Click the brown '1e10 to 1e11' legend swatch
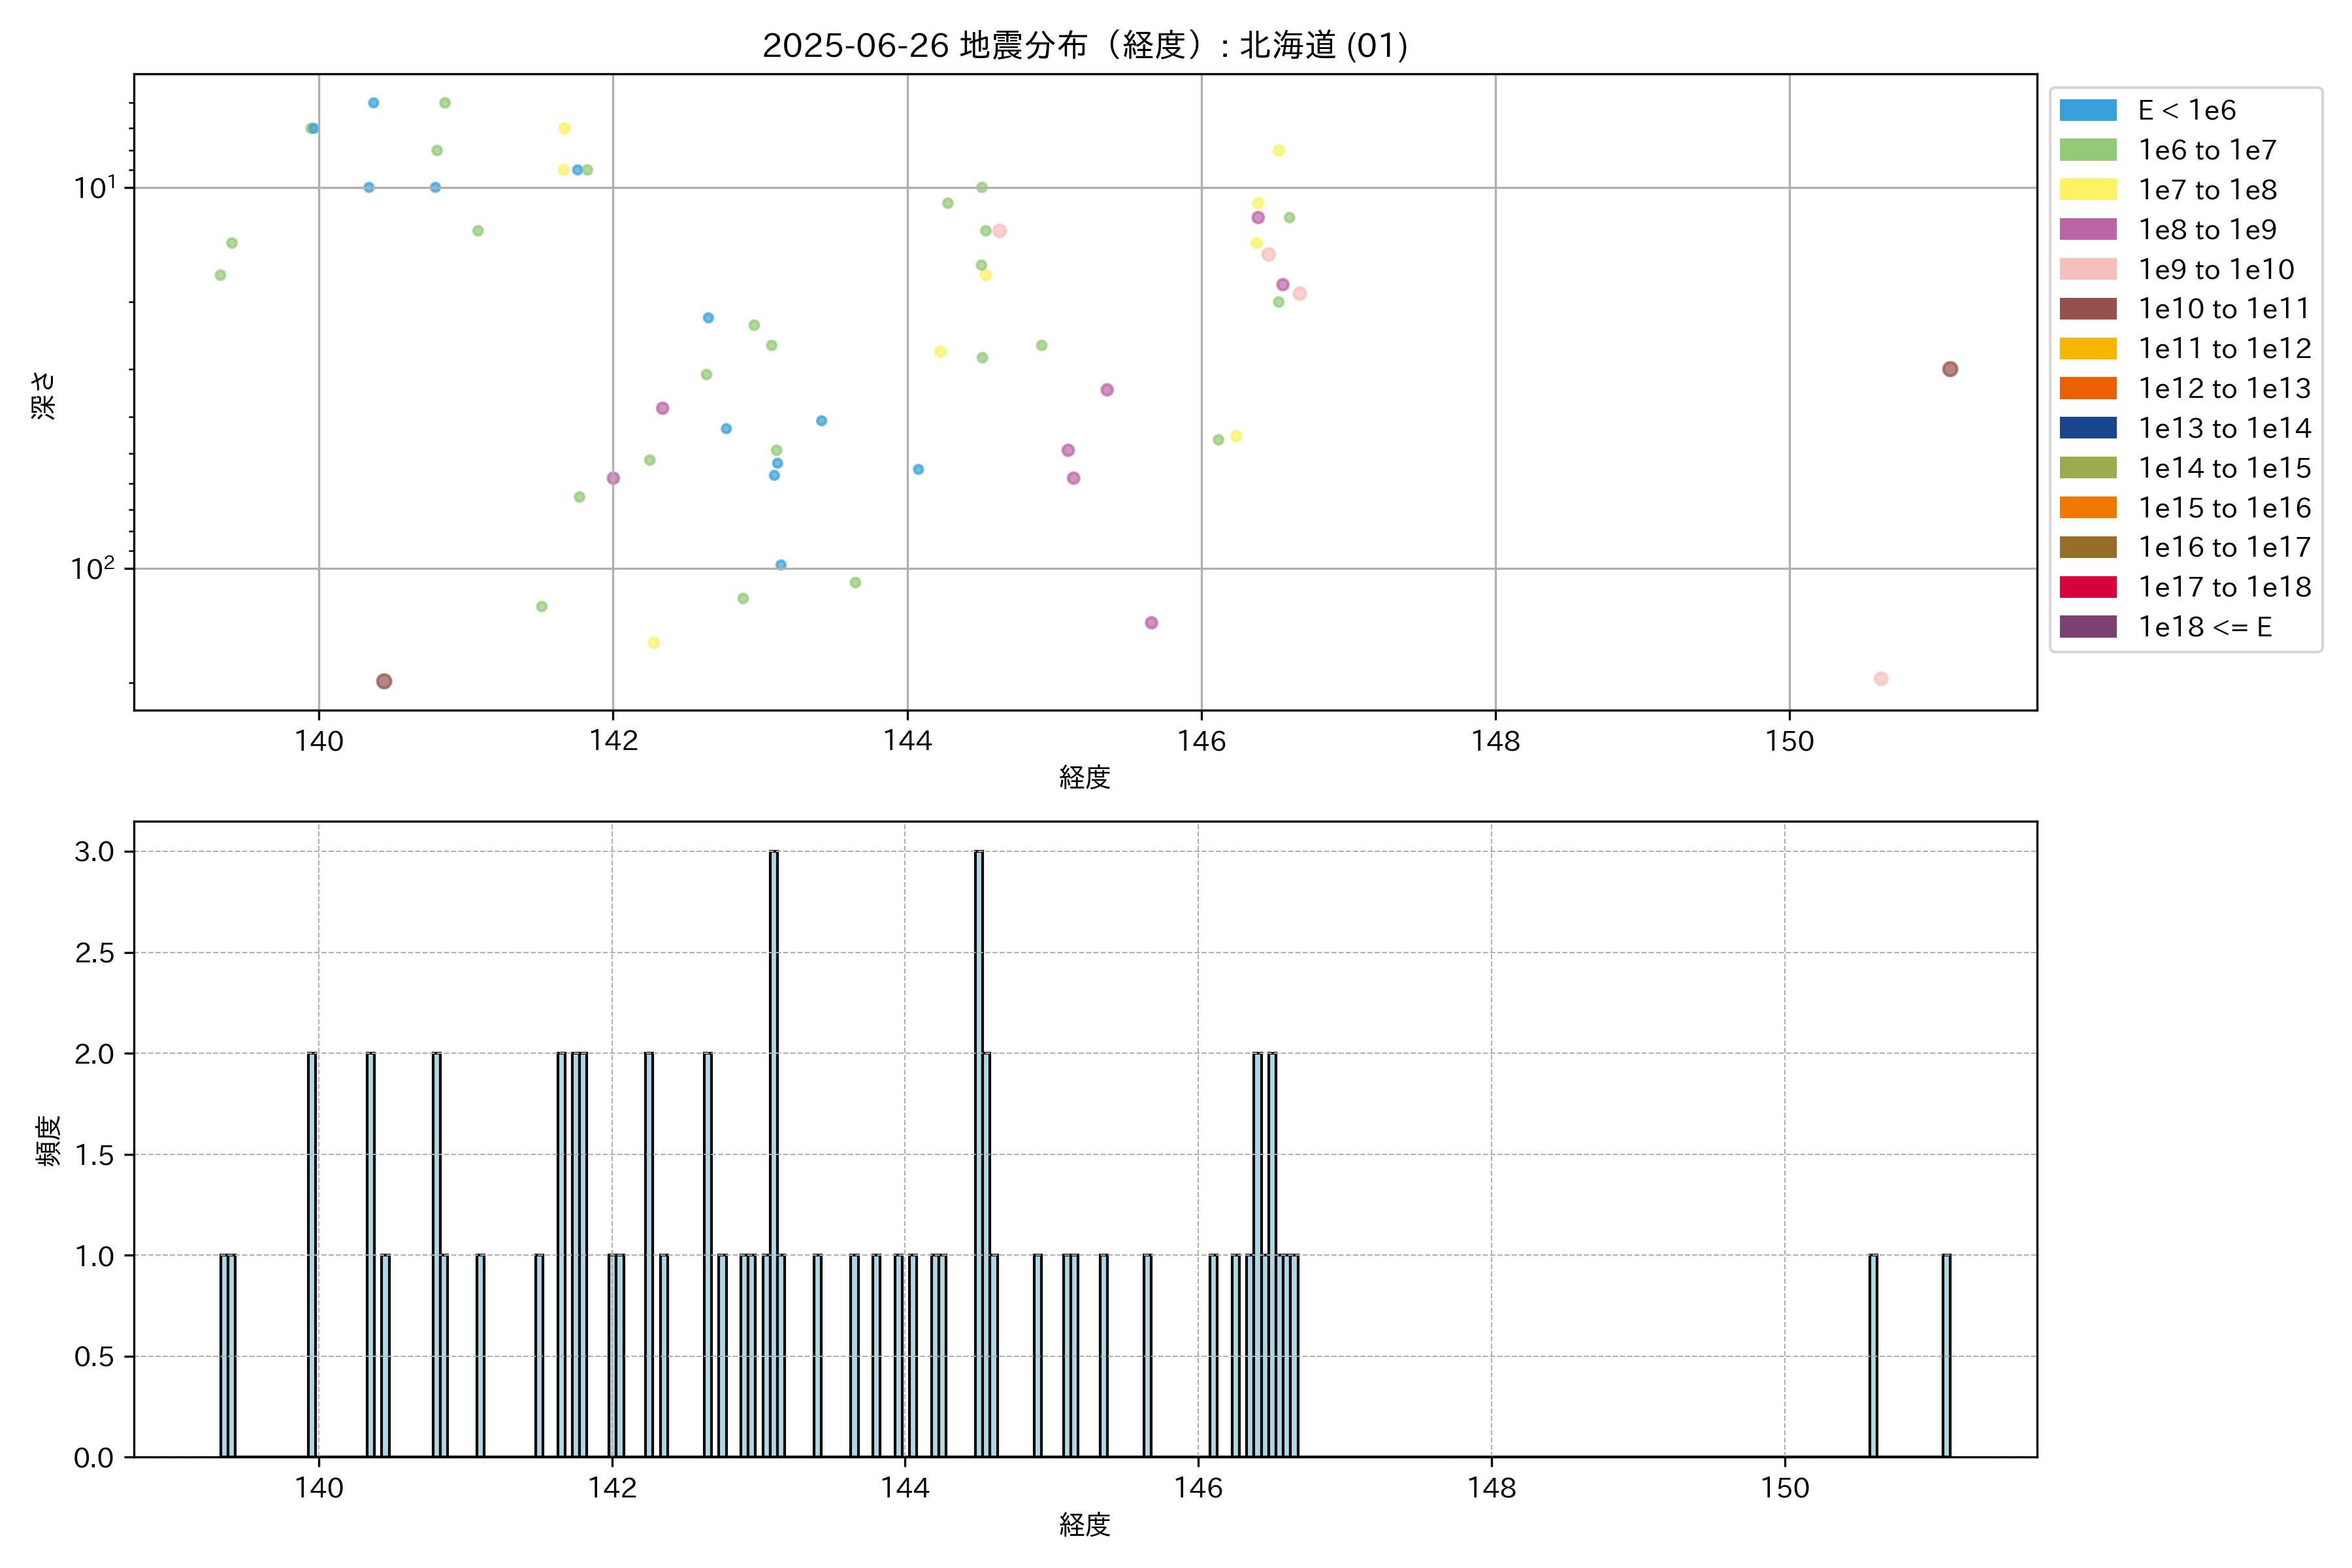The width and height of the screenshot is (2352, 1568). click(x=2087, y=309)
